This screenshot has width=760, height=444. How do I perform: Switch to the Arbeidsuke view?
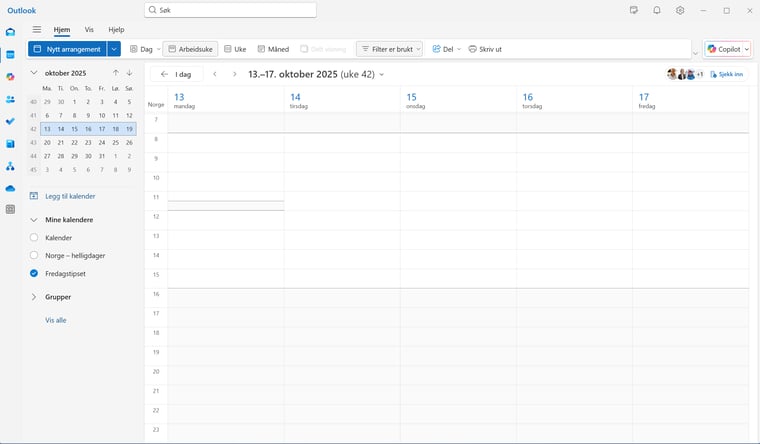click(190, 49)
